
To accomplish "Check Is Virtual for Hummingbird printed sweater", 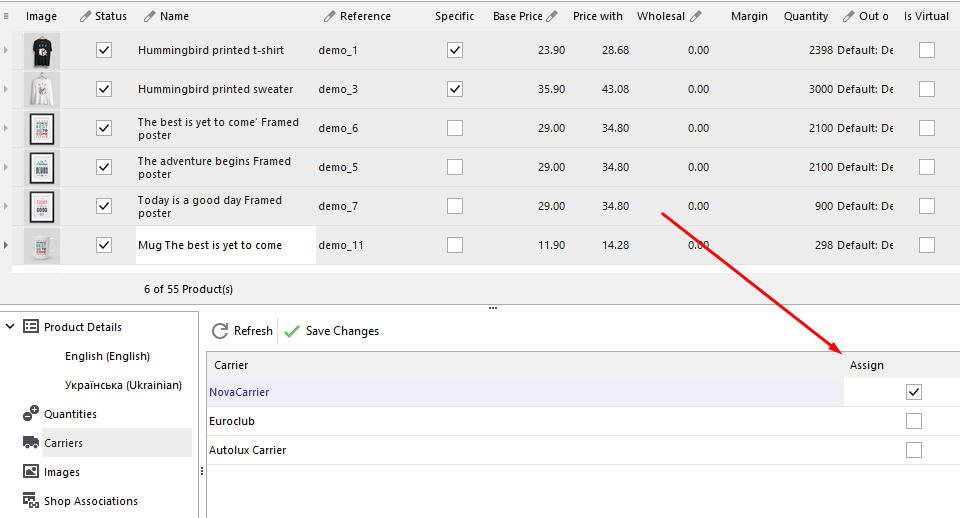I will (x=927, y=89).
